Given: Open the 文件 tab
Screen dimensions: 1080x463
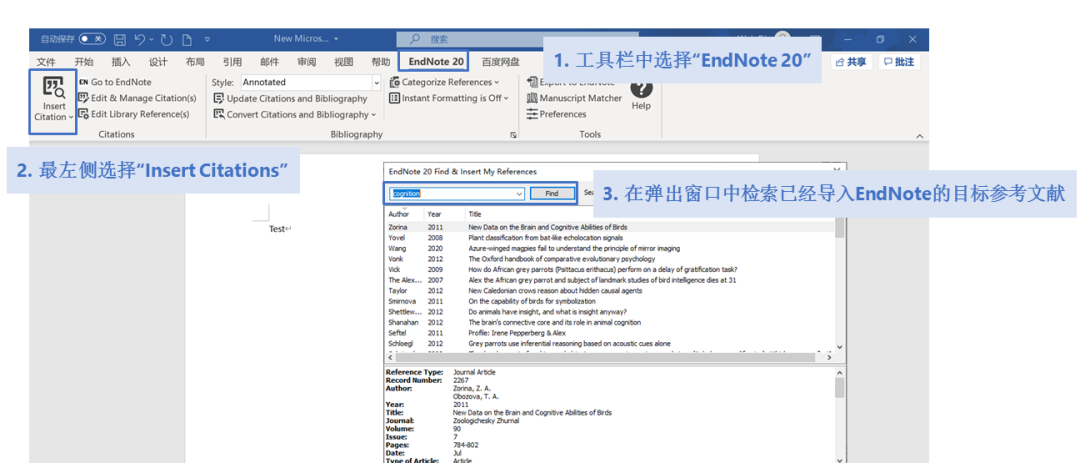Looking at the screenshot, I should point(46,62).
